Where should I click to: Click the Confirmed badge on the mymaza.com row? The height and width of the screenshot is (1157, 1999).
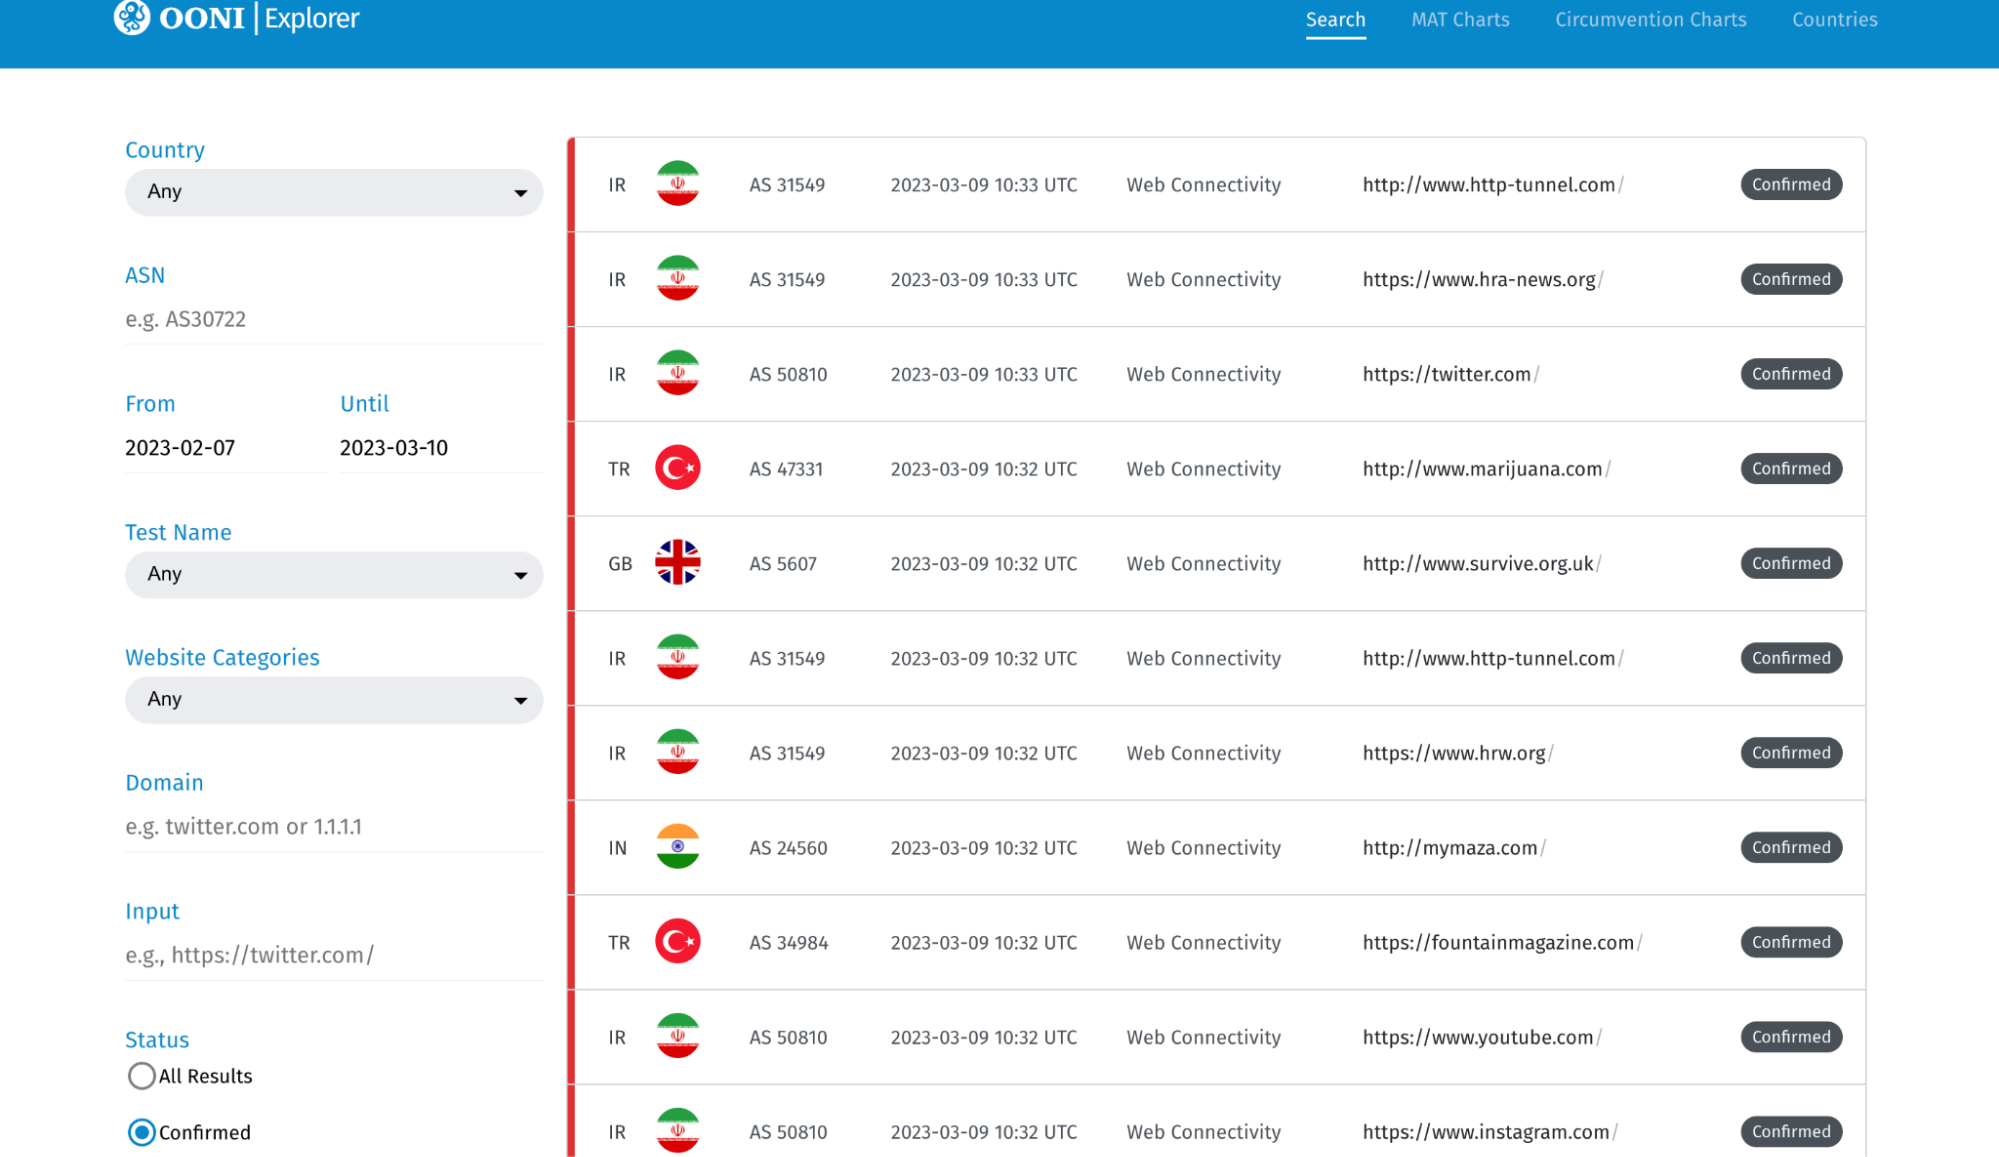coord(1790,847)
